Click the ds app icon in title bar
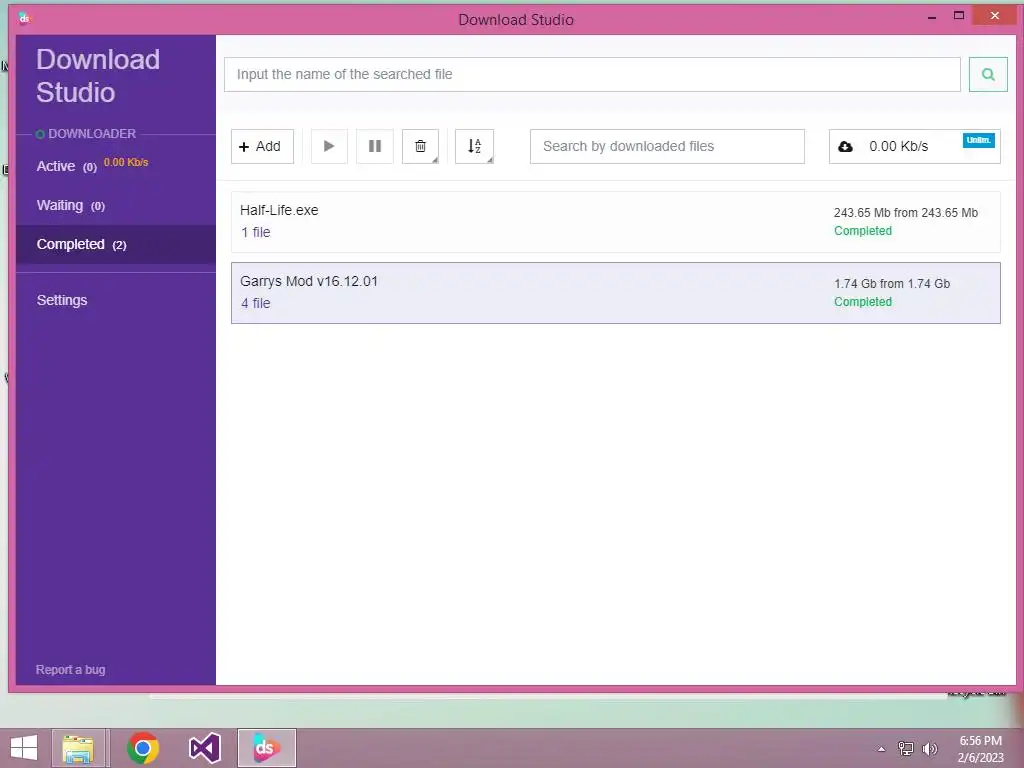This screenshot has width=1024, height=768. [x=25, y=18]
